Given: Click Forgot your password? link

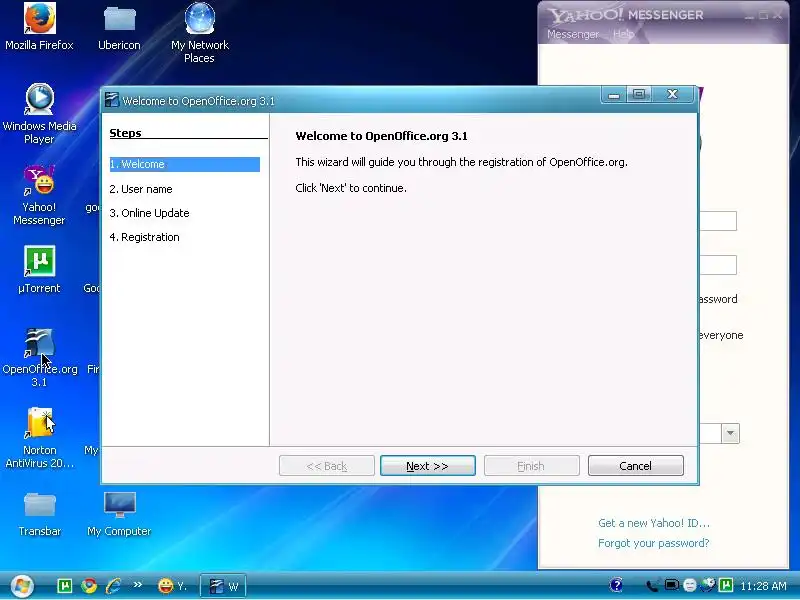Looking at the screenshot, I should point(654,543).
